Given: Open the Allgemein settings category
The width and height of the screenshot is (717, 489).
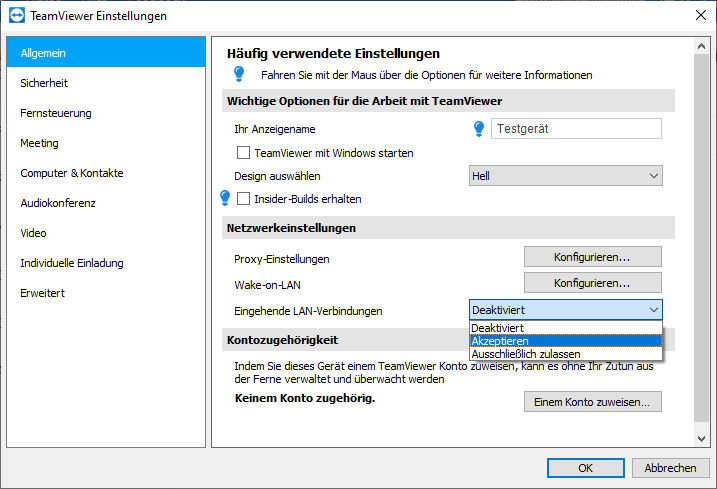Looking at the screenshot, I should [106, 53].
